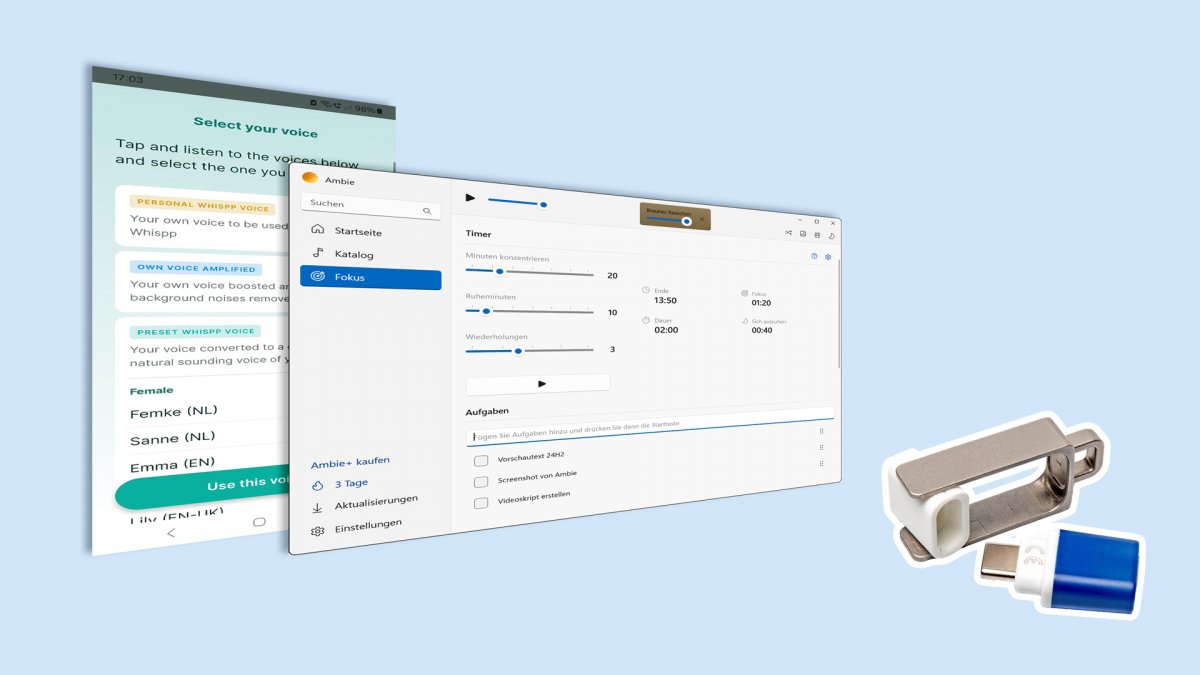Tap the Android back navigation arrow
The height and width of the screenshot is (675, 1200).
(170, 533)
